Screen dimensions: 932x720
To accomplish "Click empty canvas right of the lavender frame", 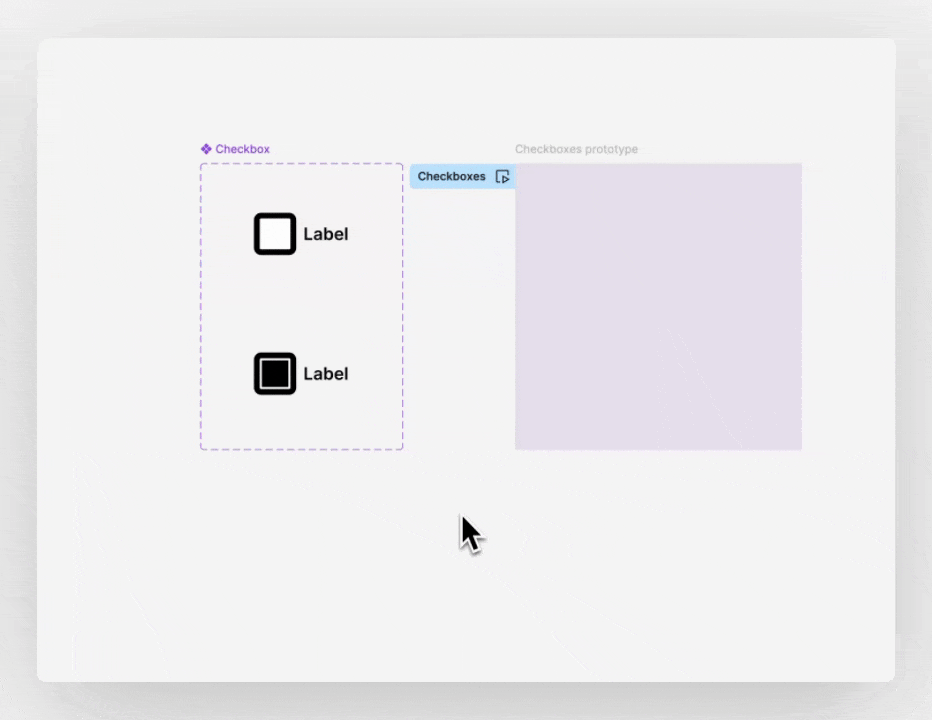I will pos(848,306).
